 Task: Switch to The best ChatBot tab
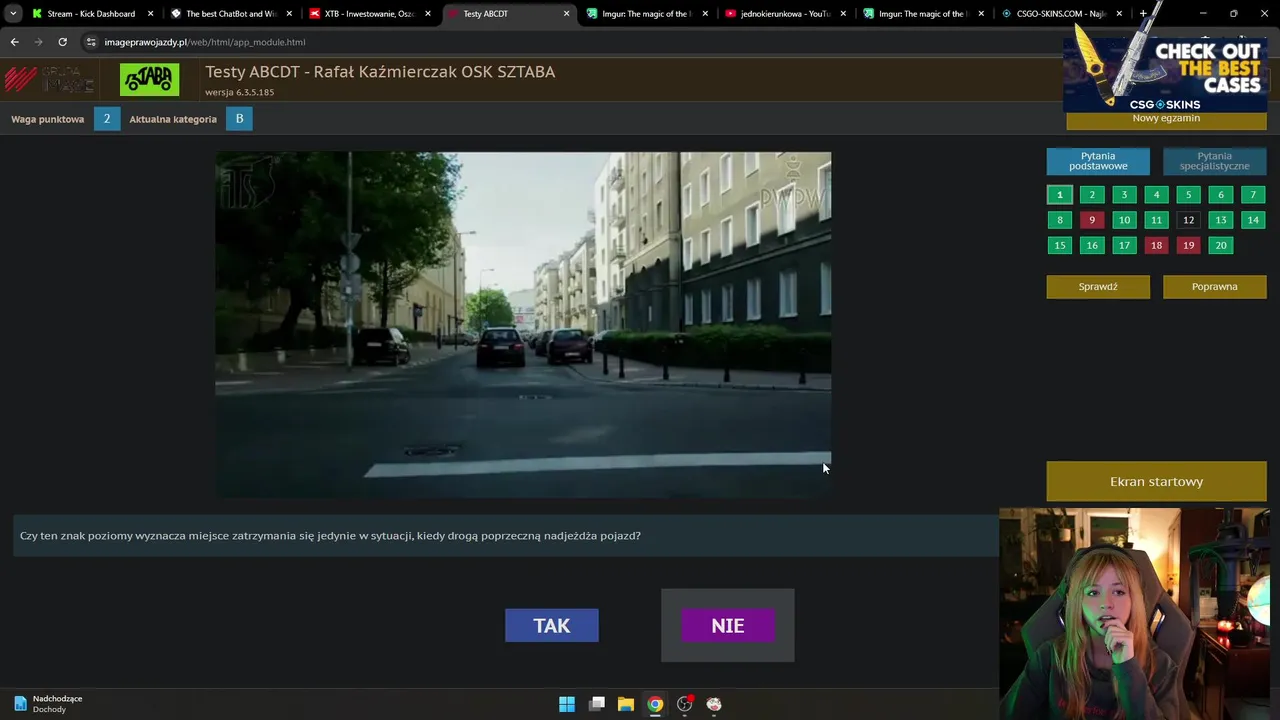coord(230,14)
